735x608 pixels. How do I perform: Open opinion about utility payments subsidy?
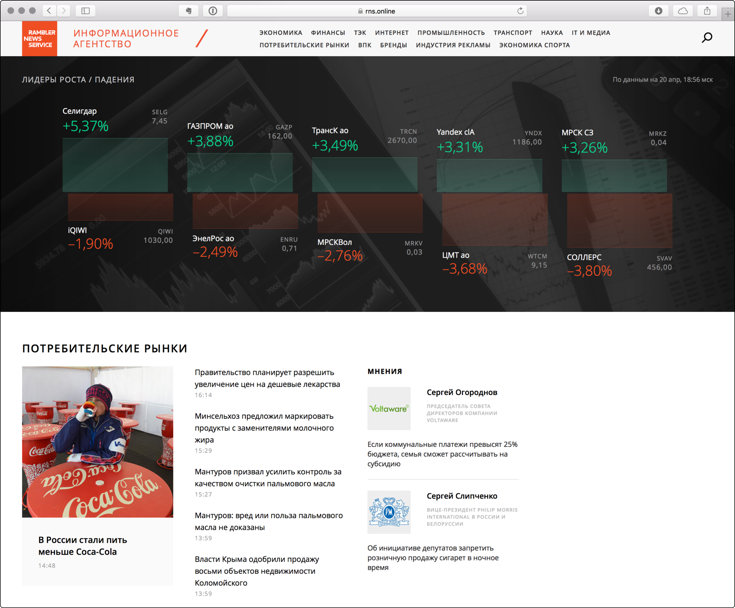(x=442, y=454)
